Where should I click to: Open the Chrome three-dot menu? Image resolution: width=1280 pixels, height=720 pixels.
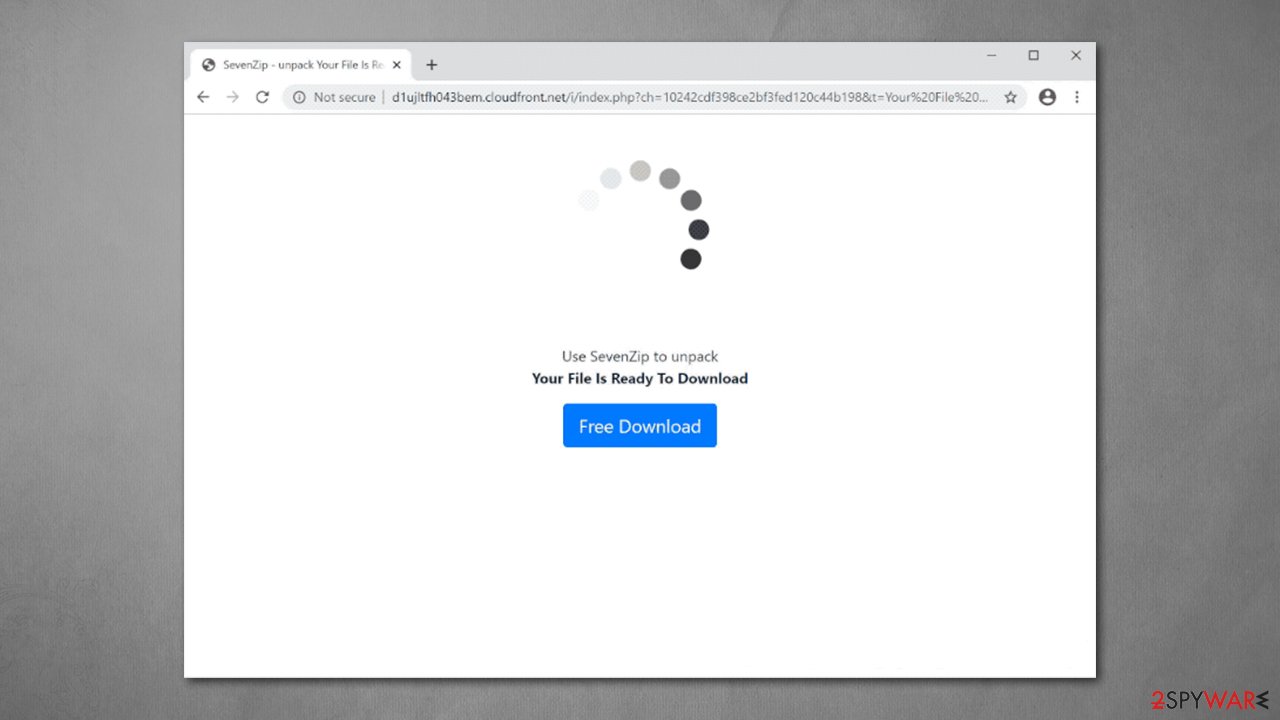[x=1077, y=97]
